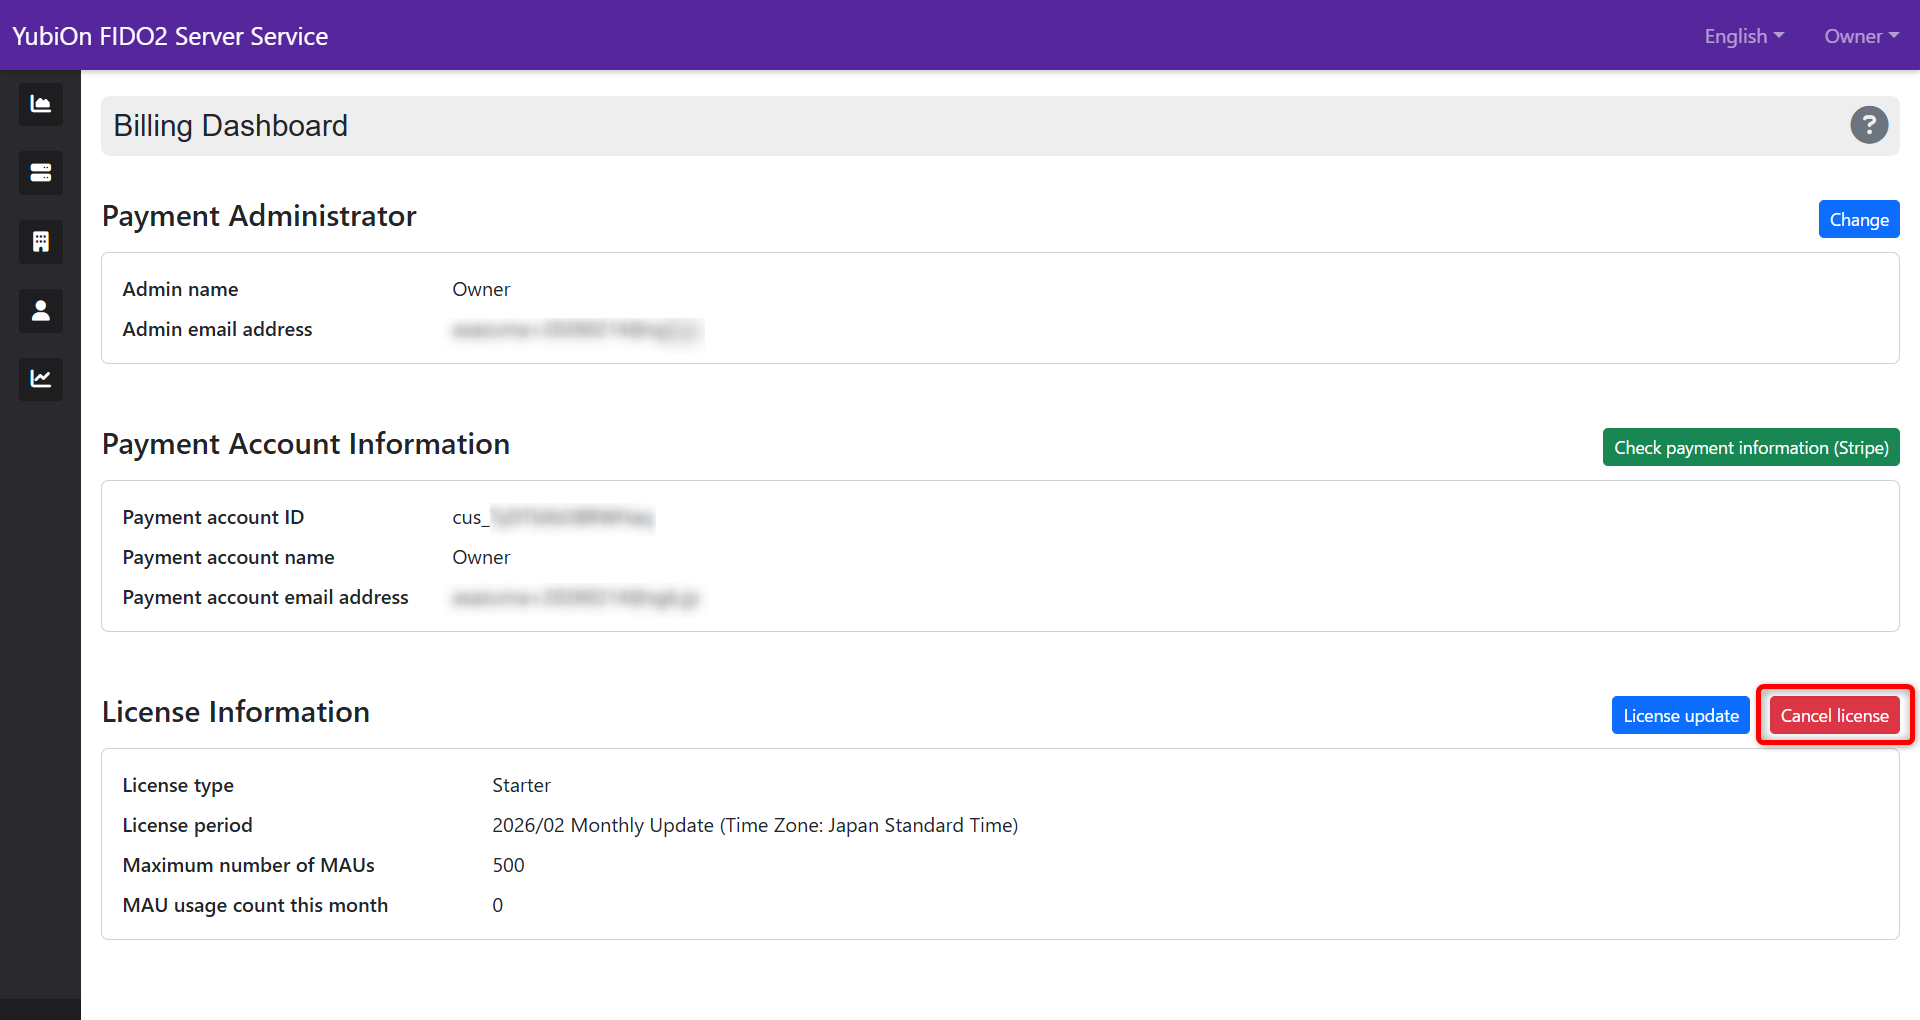Viewport: 1920px width, 1020px height.
Task: Open the area chart dashboard sidebar icon
Action: [40, 104]
